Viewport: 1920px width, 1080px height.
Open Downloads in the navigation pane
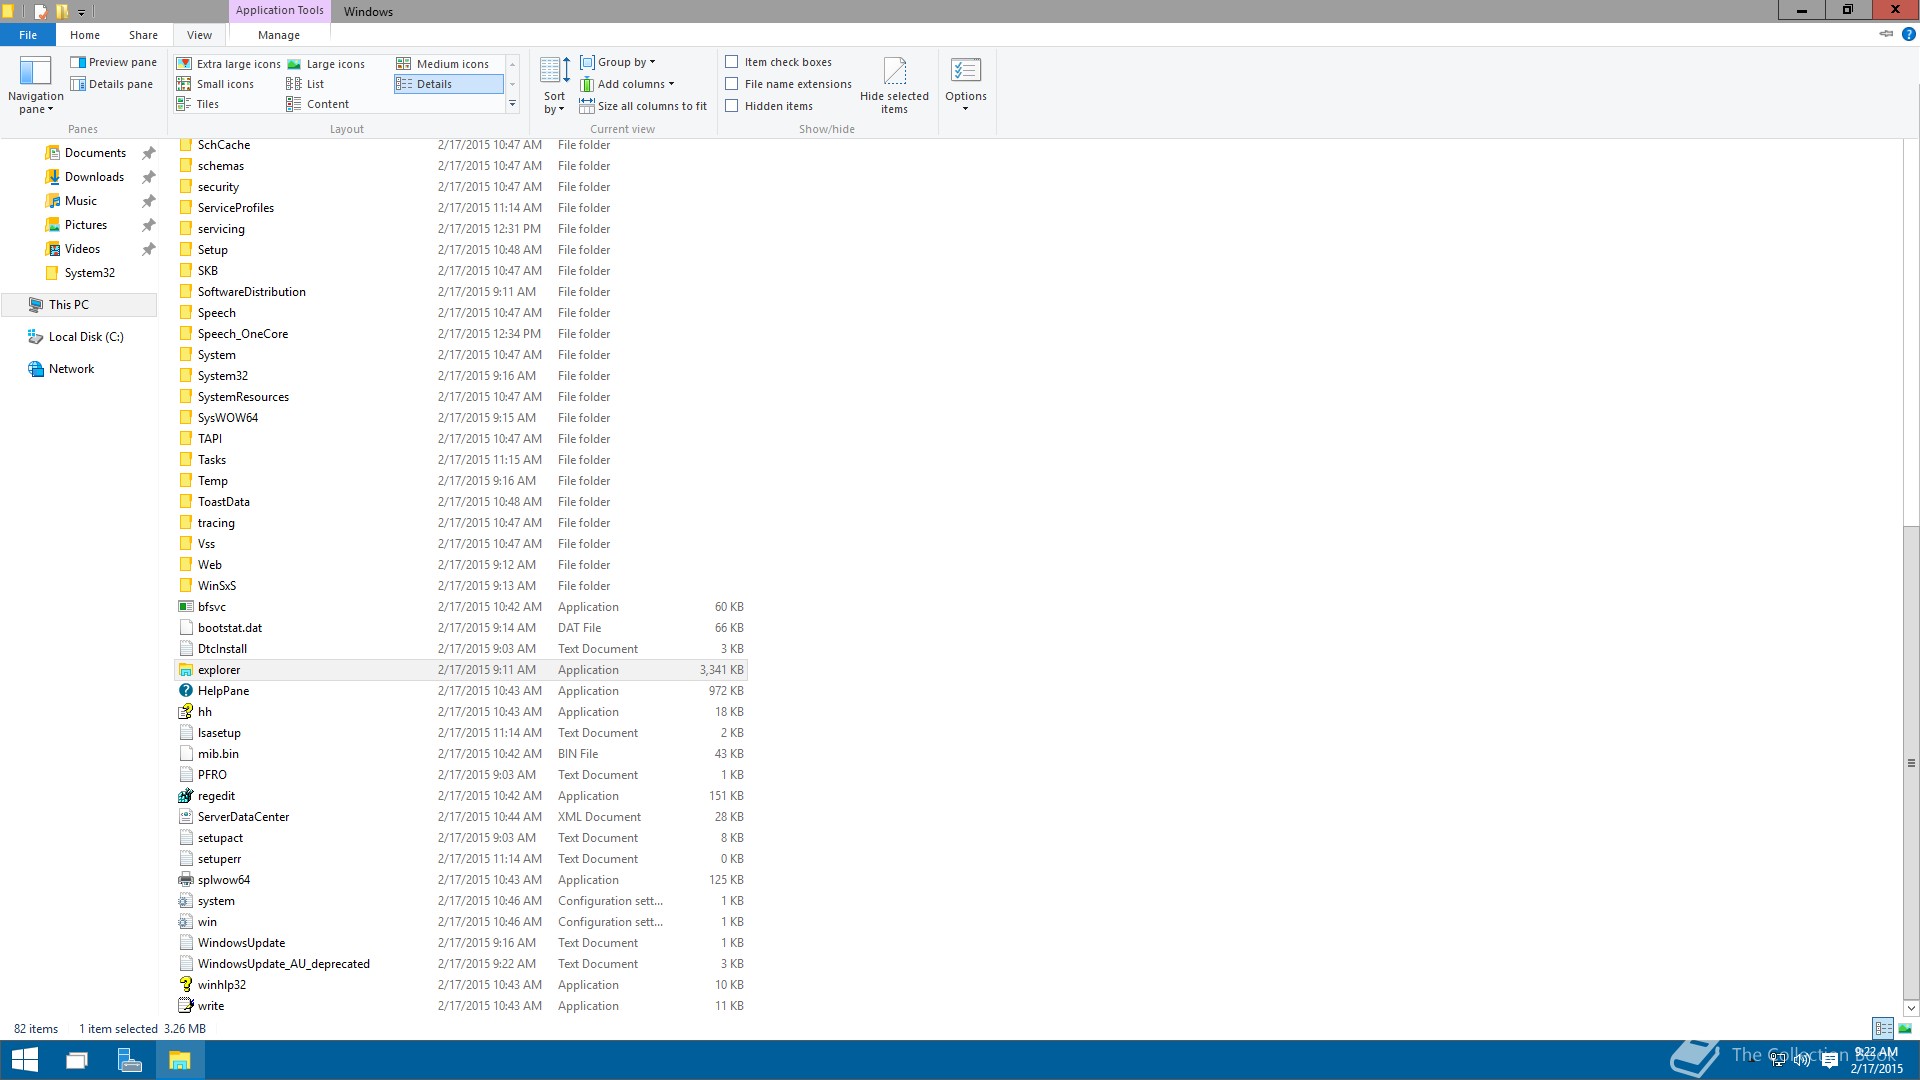[x=94, y=177]
